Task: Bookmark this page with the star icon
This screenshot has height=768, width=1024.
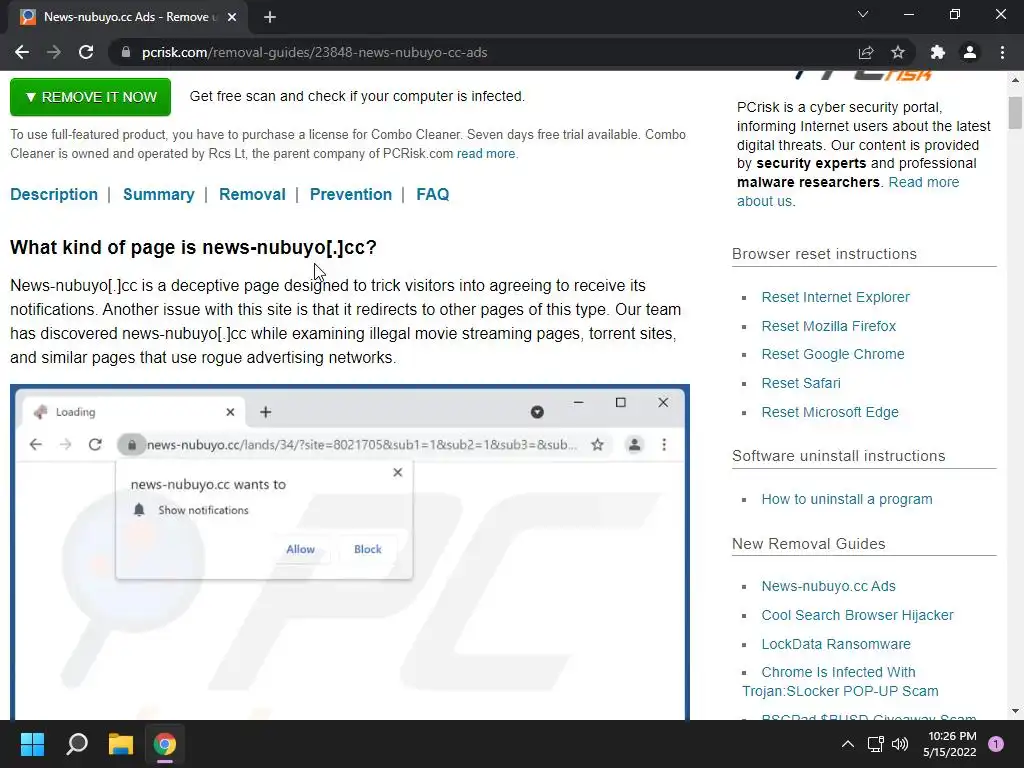Action: (x=898, y=52)
